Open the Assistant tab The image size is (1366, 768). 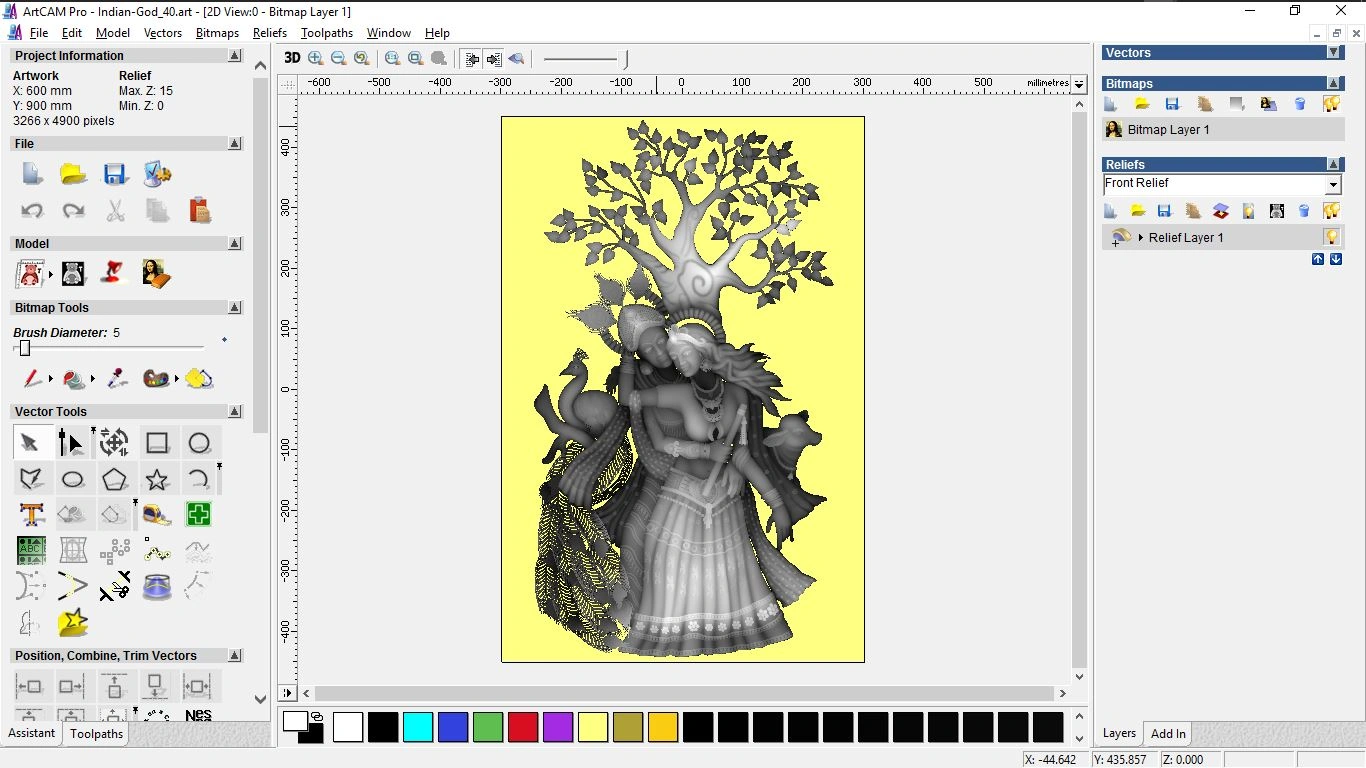tap(32, 733)
